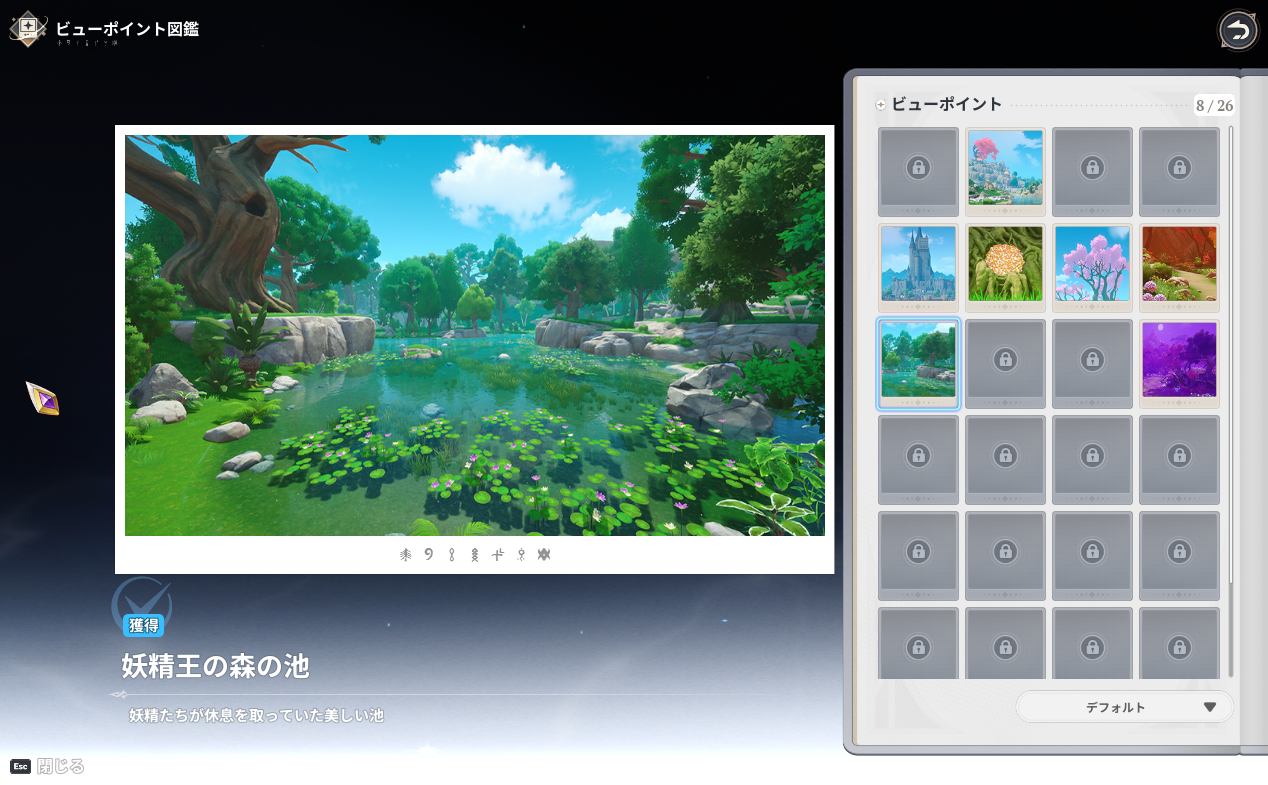
Task: Click the Esc key icon
Action: [20, 766]
